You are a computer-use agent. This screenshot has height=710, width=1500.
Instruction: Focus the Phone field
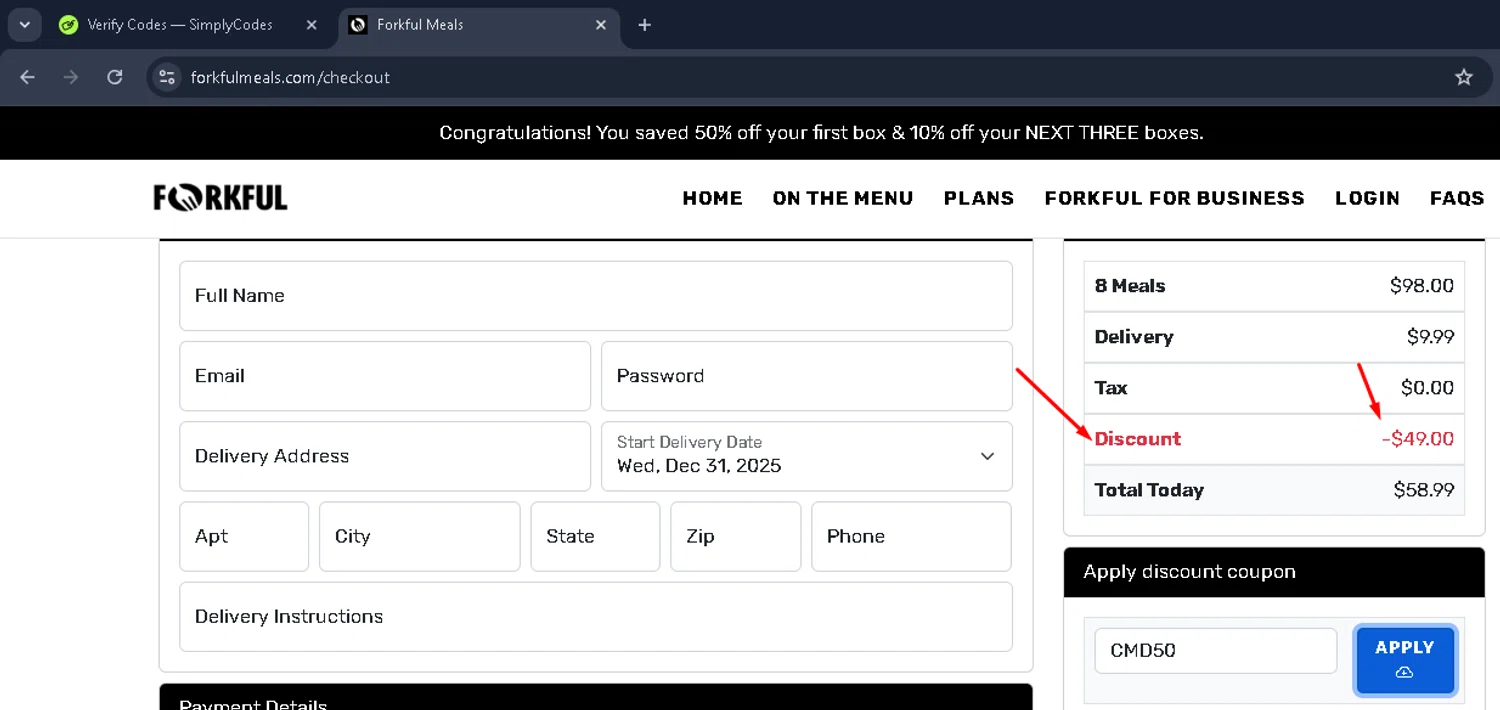[911, 536]
